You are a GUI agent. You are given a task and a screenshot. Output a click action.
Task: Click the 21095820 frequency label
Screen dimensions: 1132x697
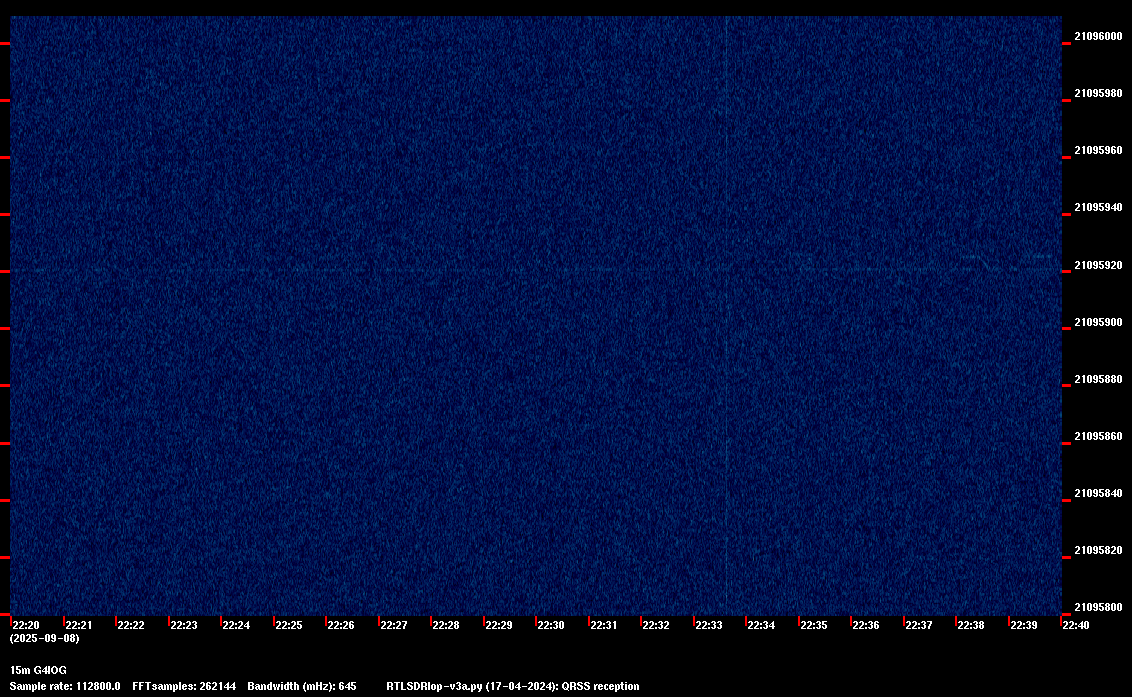(1098, 550)
